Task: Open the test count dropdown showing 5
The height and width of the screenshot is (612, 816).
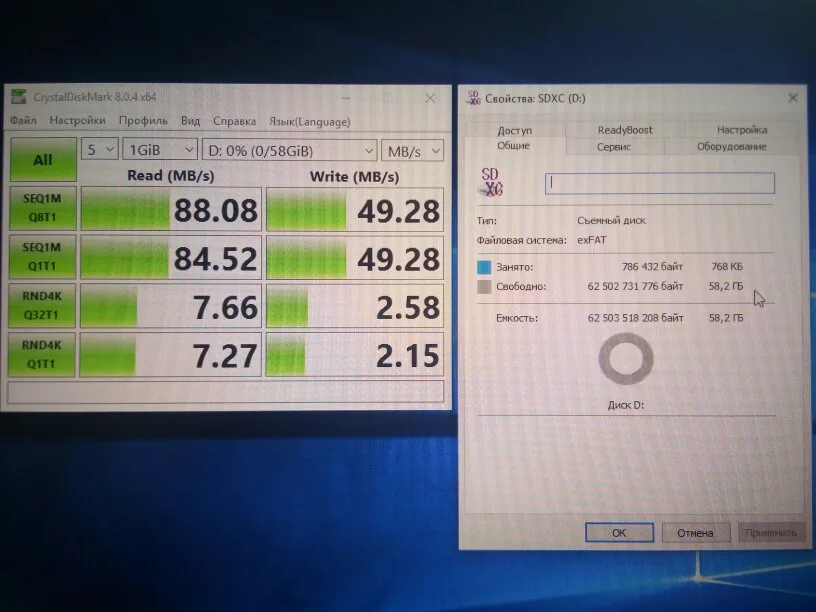Action: [100, 150]
